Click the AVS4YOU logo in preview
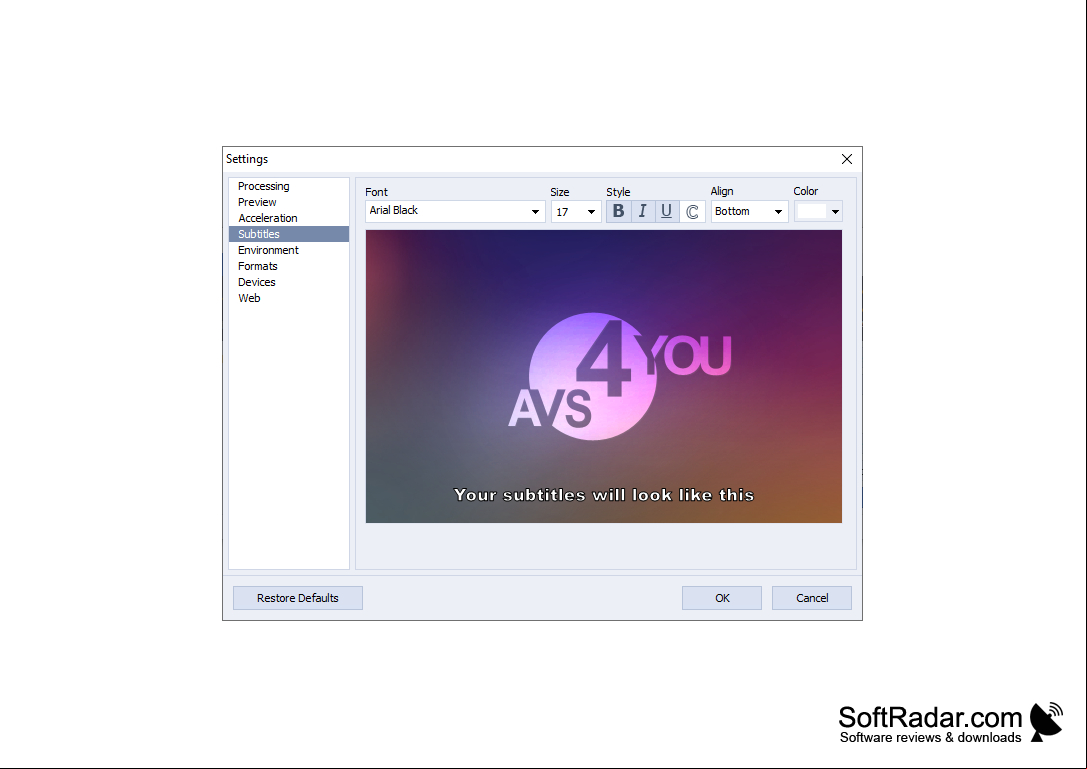The width and height of the screenshot is (1087, 769). (619, 377)
